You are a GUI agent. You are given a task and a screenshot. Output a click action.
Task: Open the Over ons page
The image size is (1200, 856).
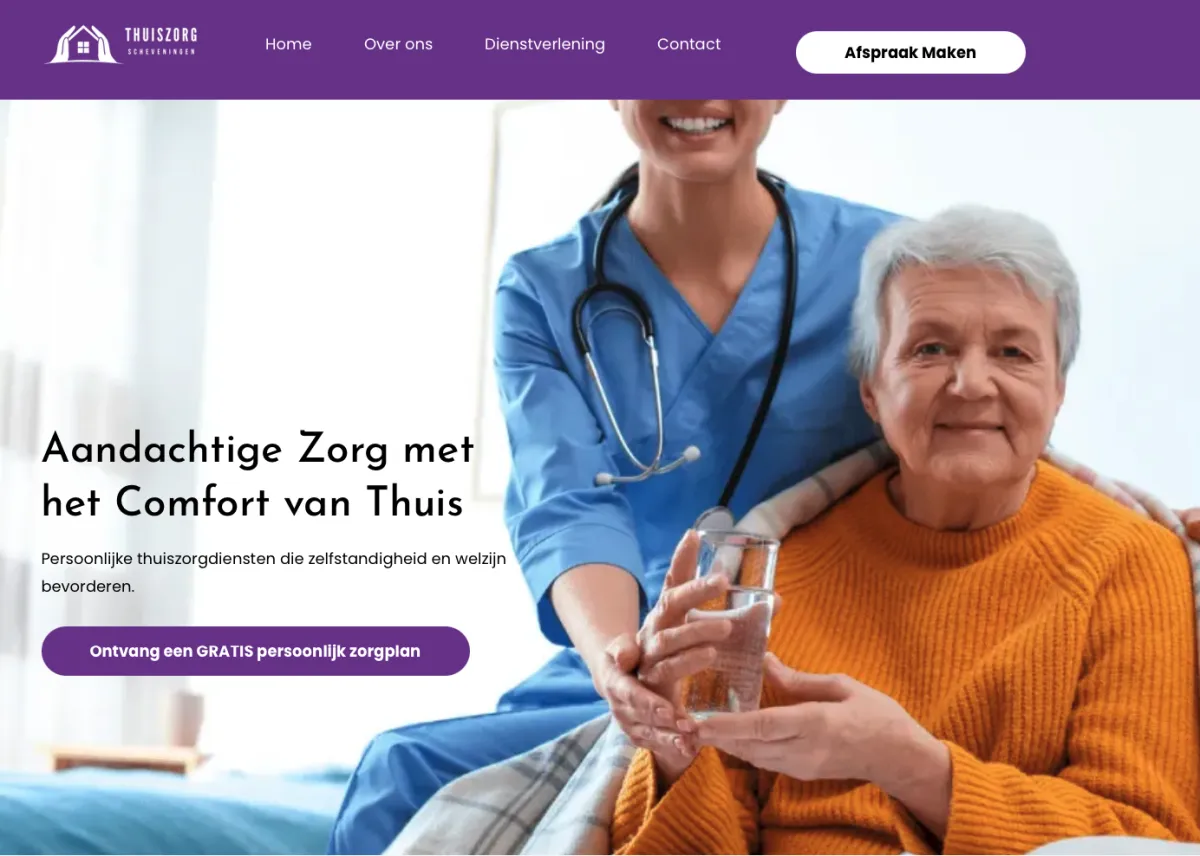point(398,44)
